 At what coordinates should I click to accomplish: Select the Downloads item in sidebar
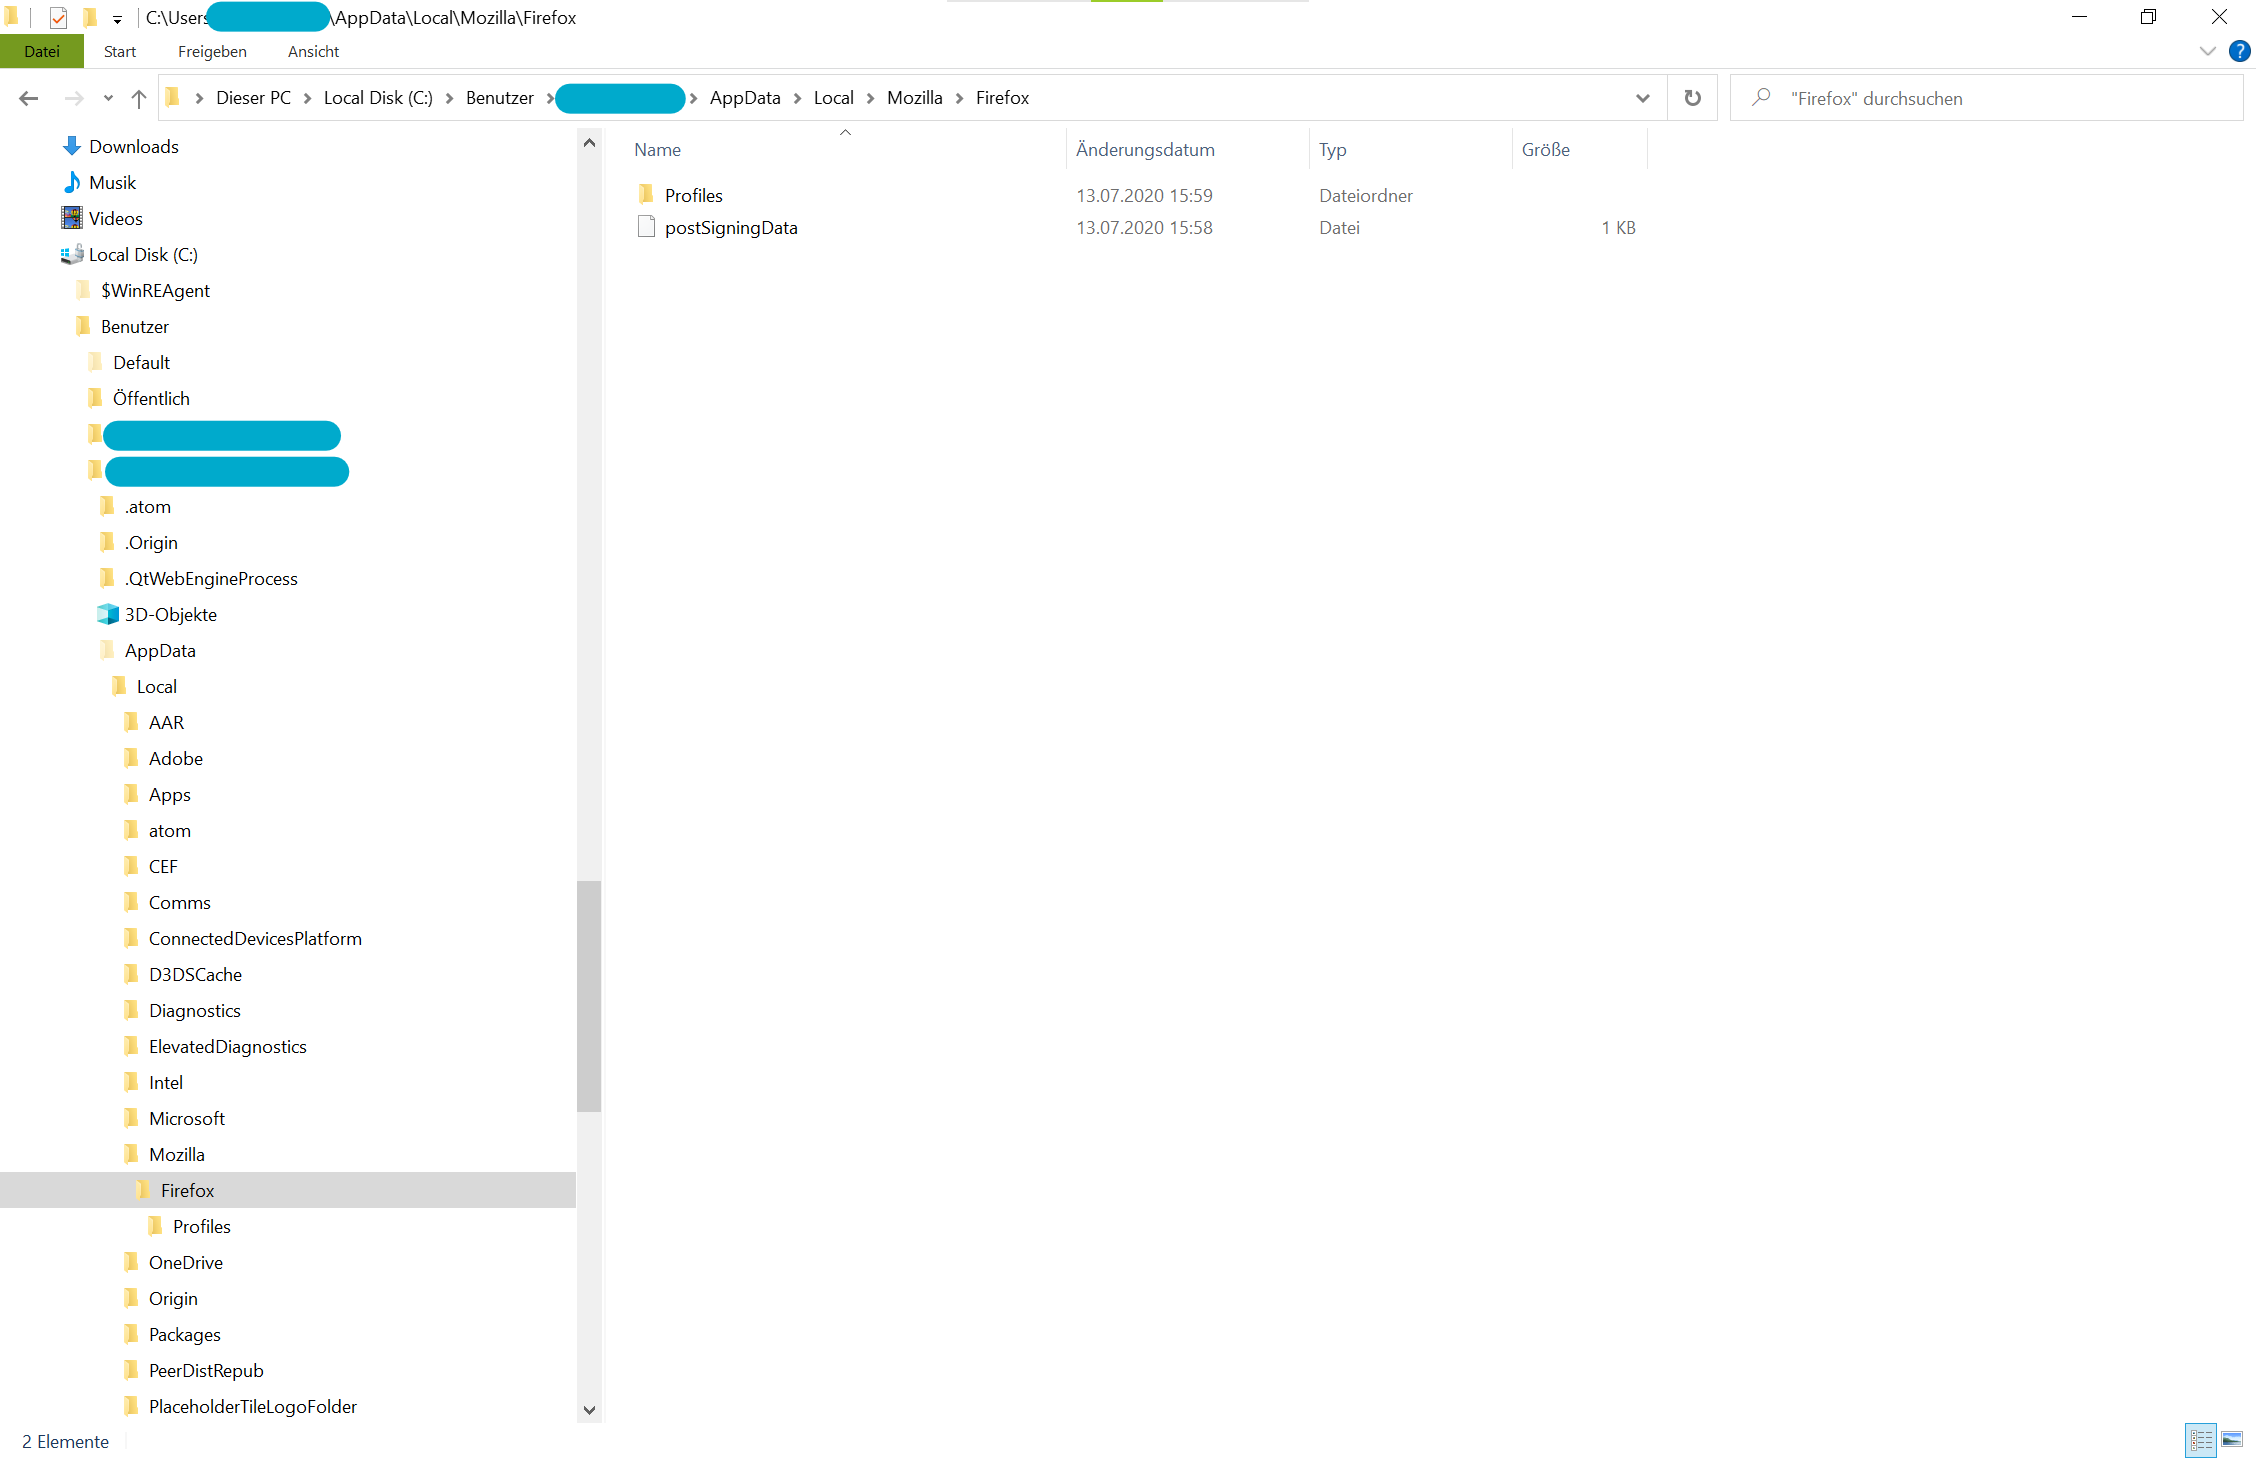[133, 147]
